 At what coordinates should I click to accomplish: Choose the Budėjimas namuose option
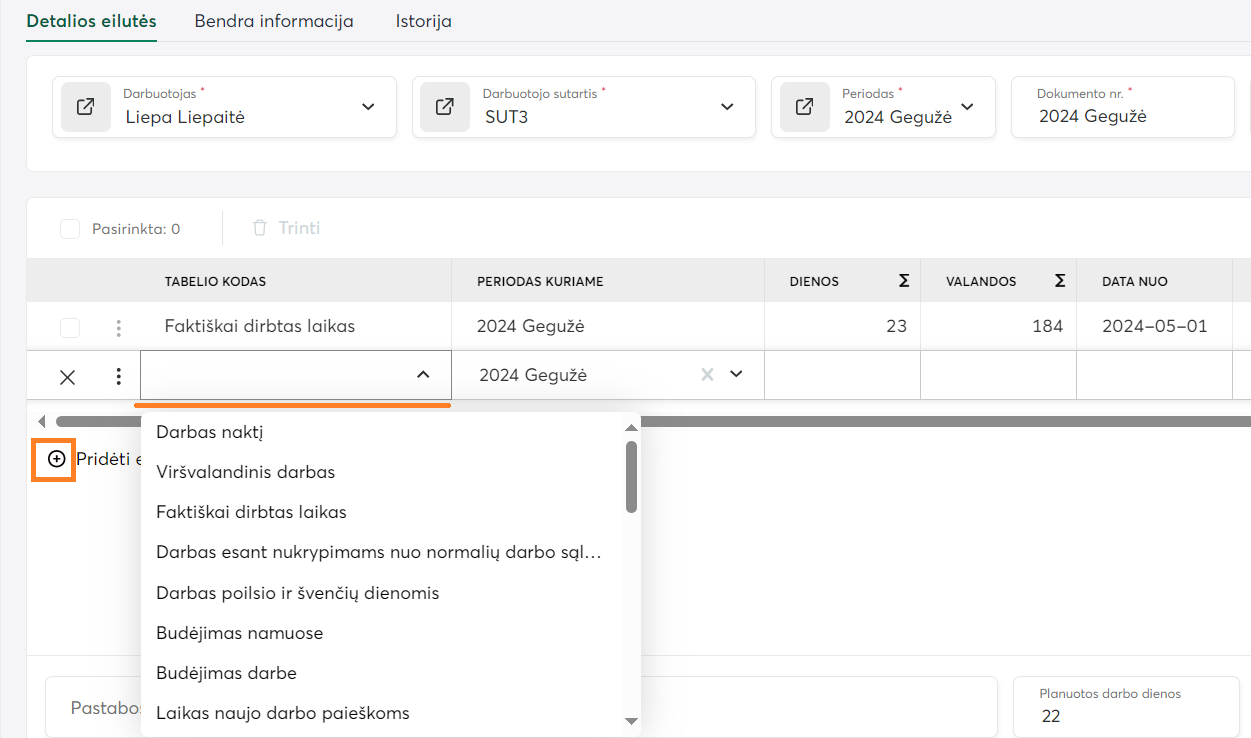pyautogui.click(x=240, y=633)
